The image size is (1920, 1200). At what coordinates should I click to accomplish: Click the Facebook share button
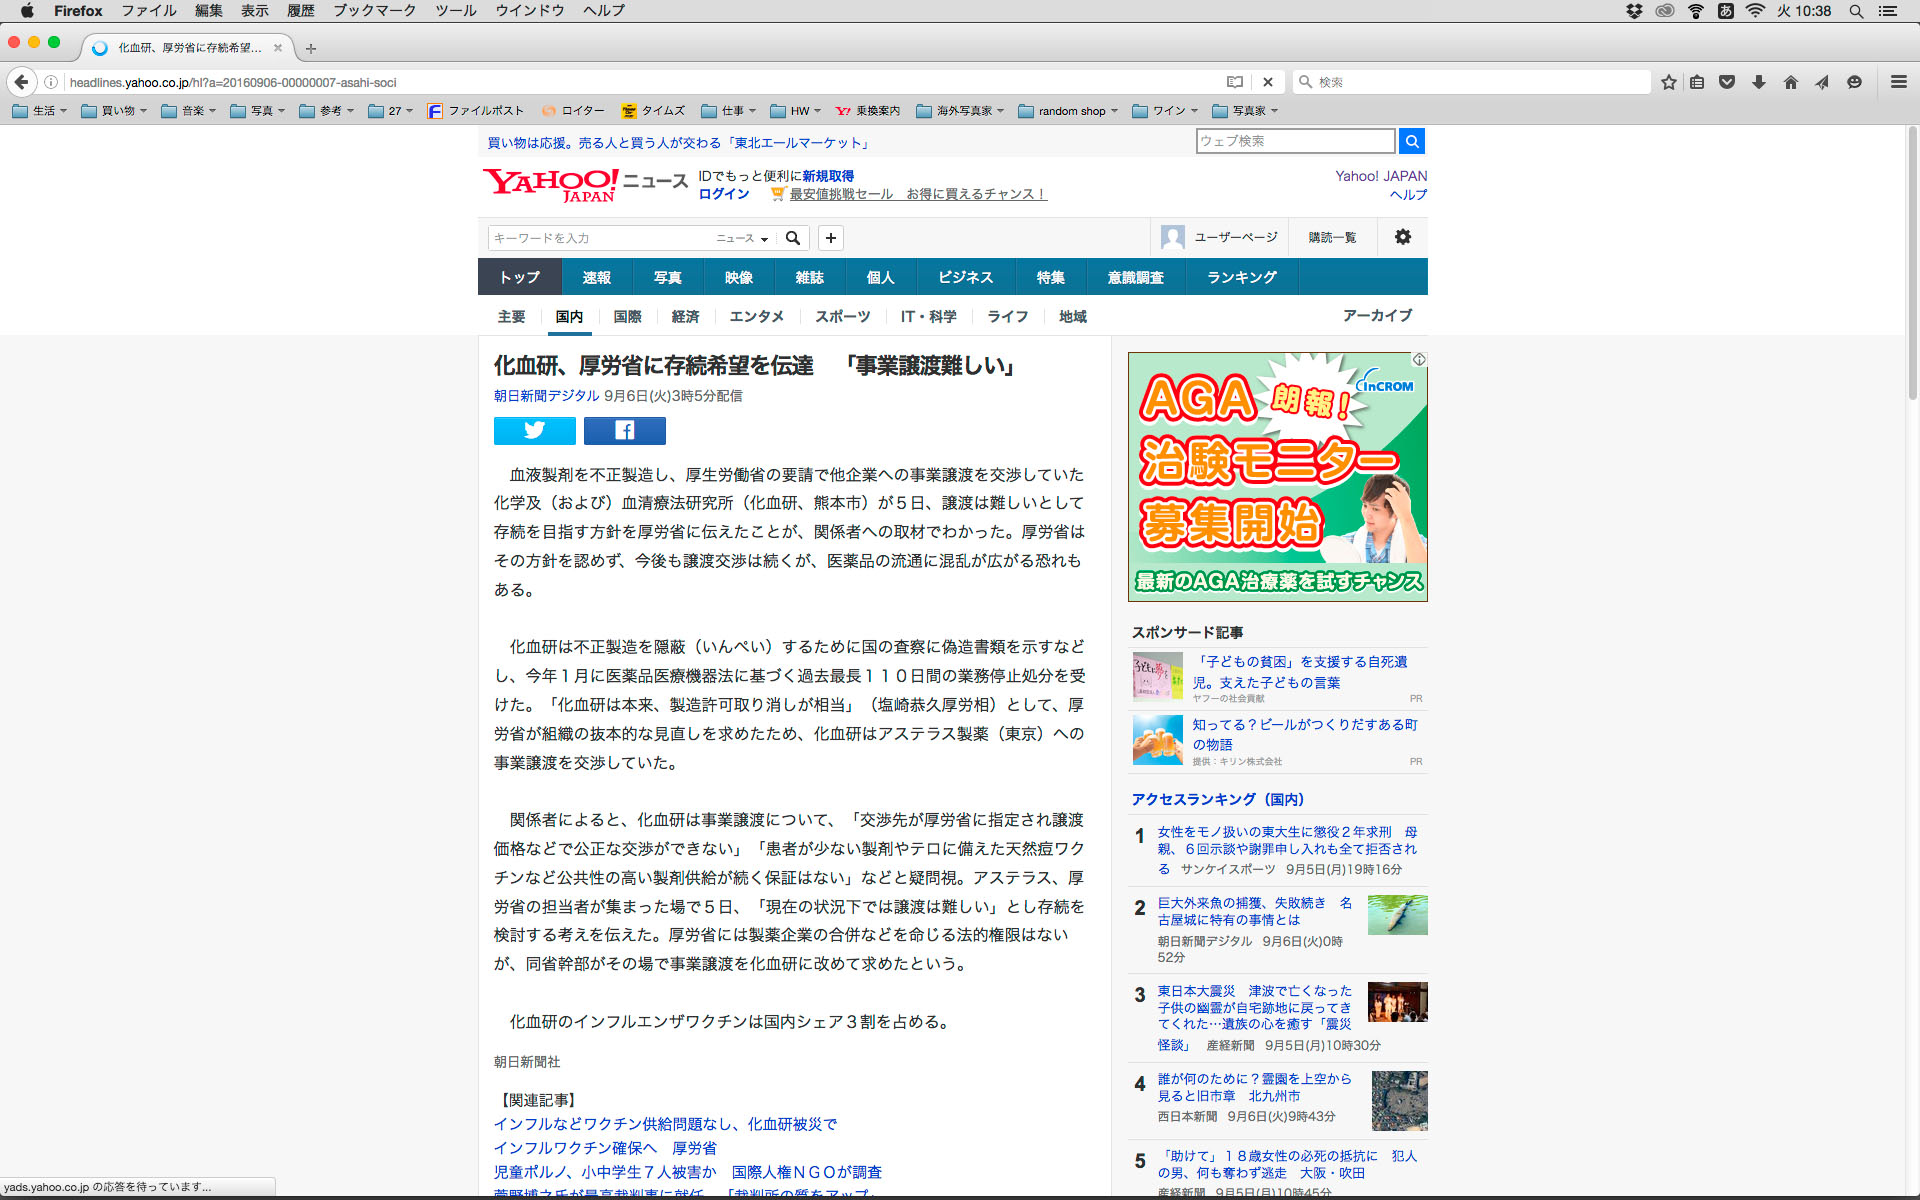coord(624,431)
